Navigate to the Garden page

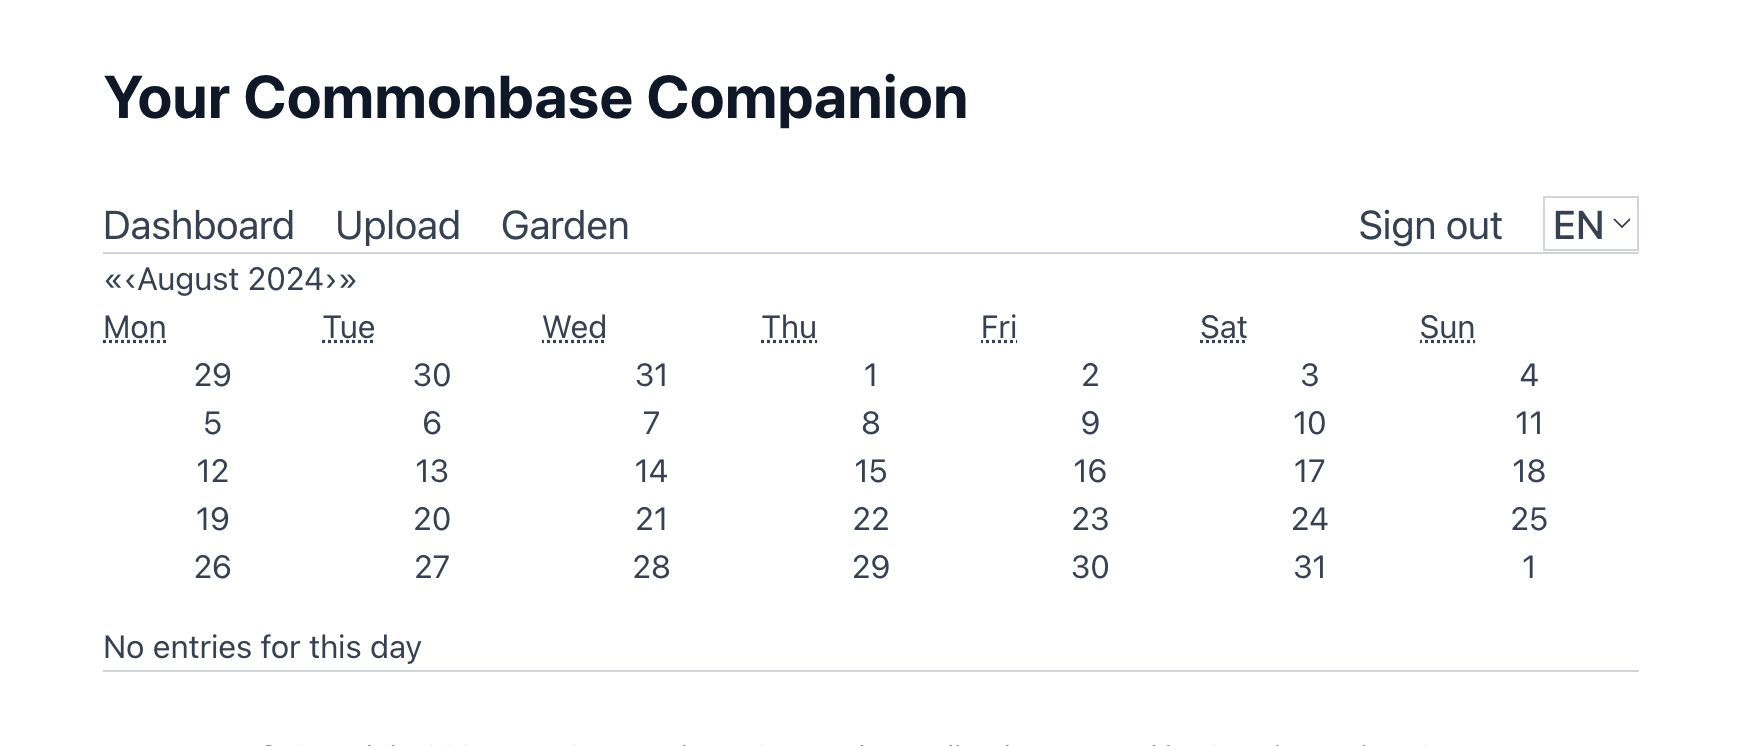coord(565,226)
